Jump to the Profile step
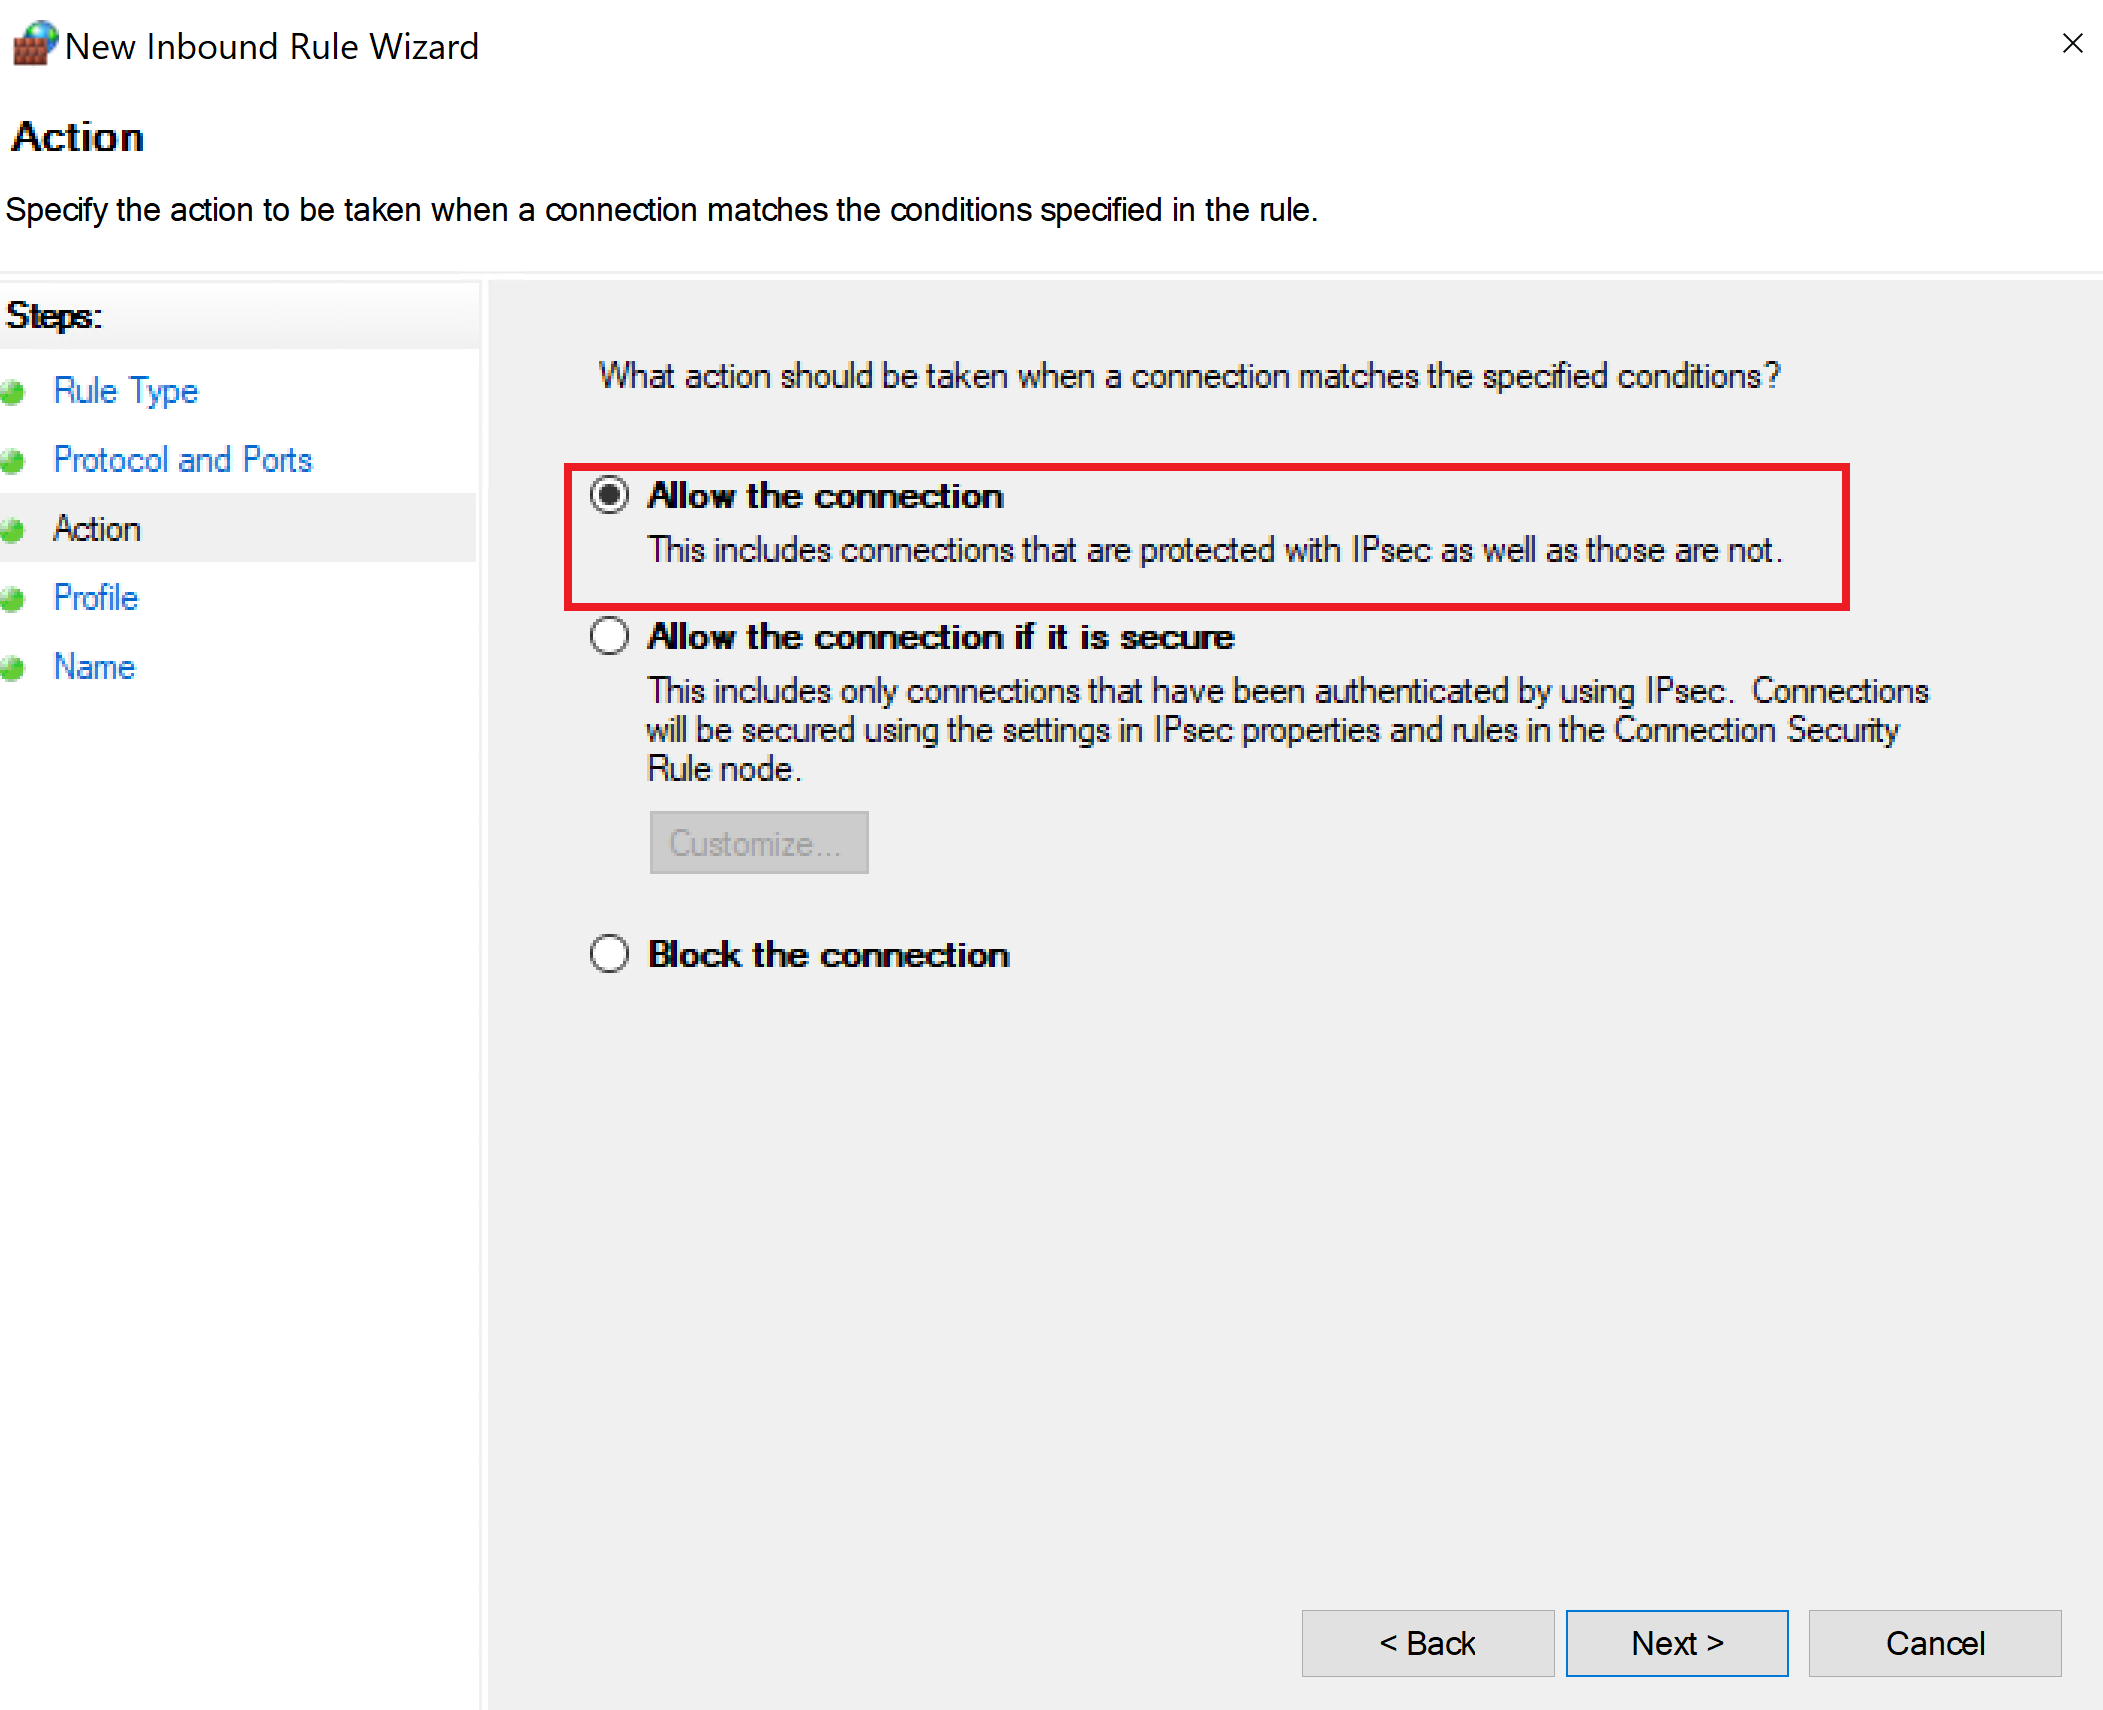The width and height of the screenshot is (2103, 1710). [x=96, y=597]
